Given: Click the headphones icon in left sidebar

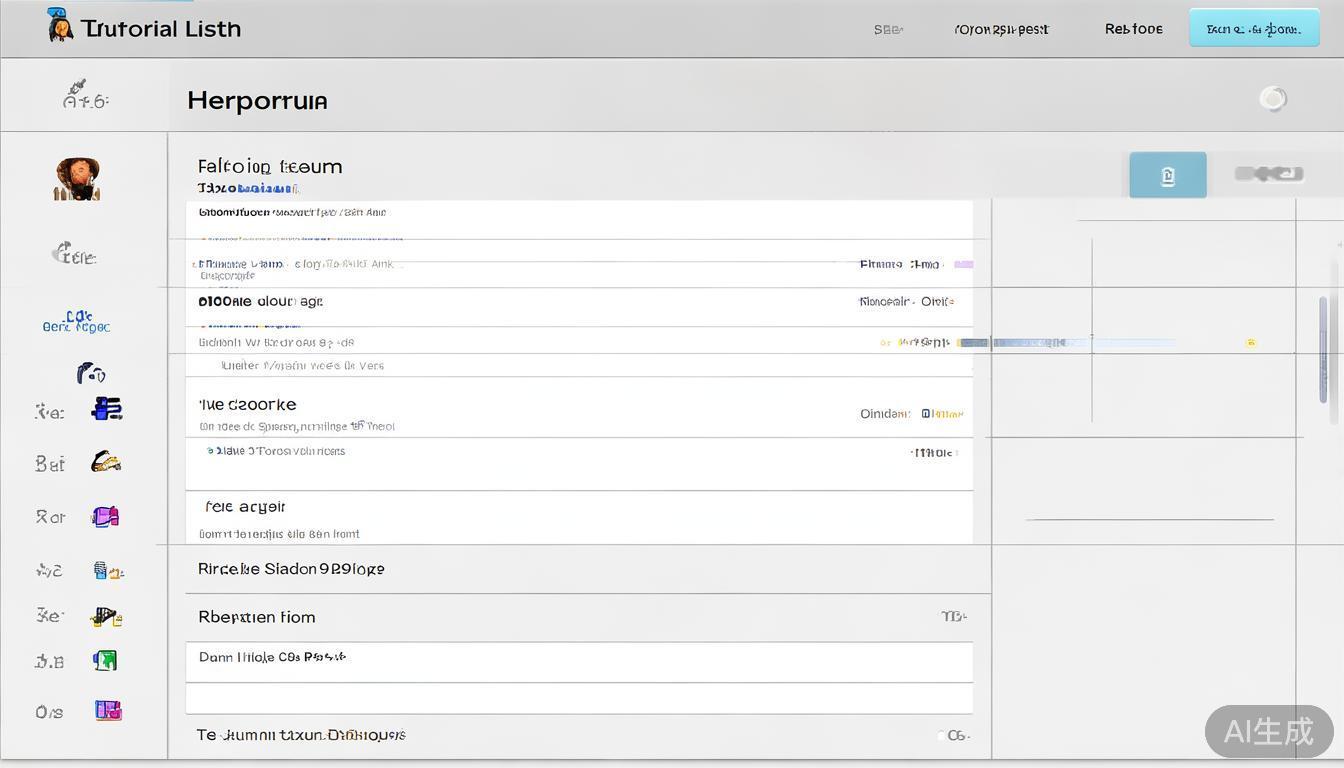Looking at the screenshot, I should point(91,373).
